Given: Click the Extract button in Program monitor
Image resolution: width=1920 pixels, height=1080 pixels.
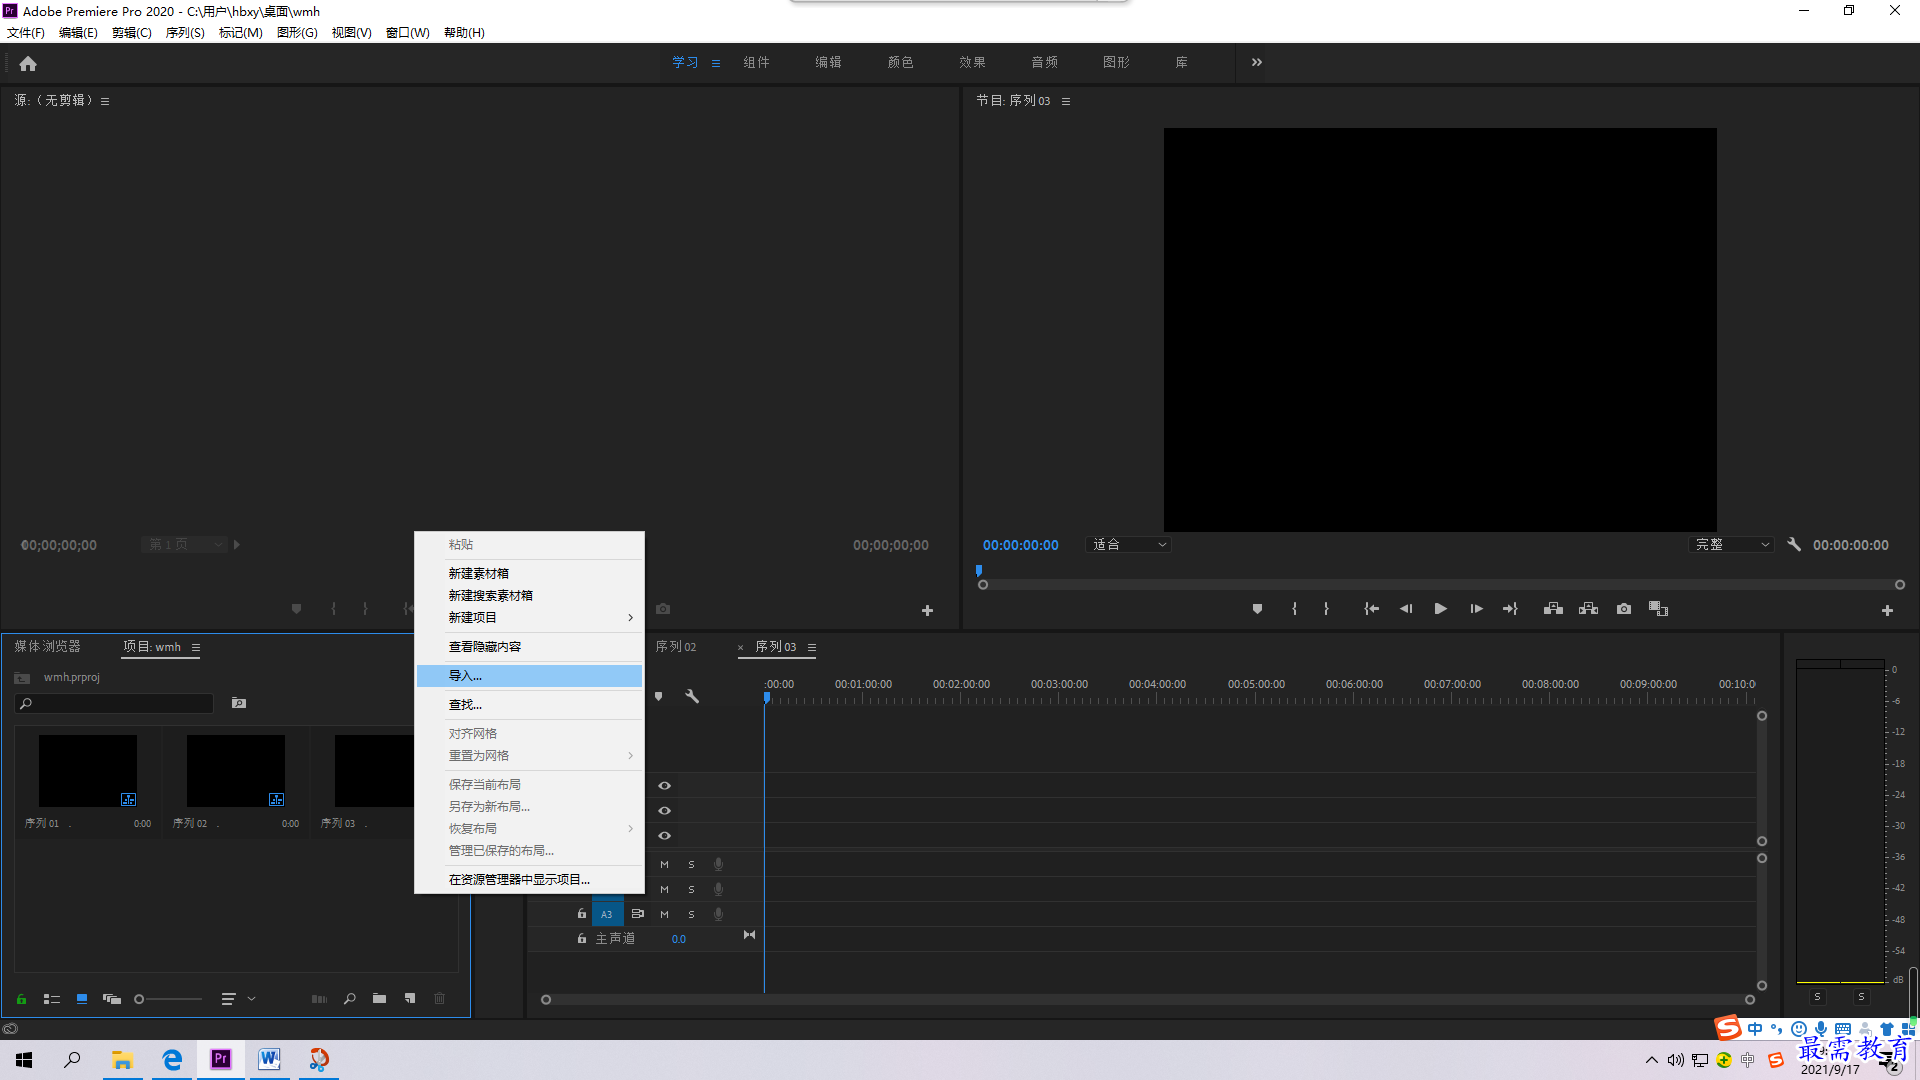Looking at the screenshot, I should (x=1588, y=609).
